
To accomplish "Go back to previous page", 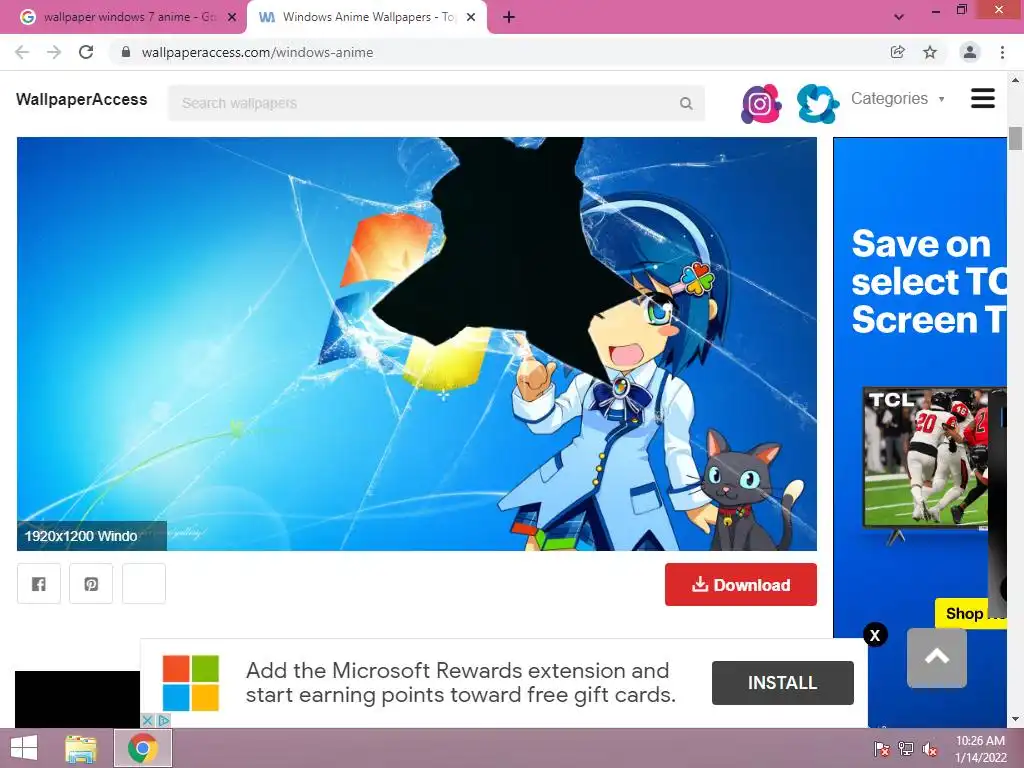I will coord(22,52).
